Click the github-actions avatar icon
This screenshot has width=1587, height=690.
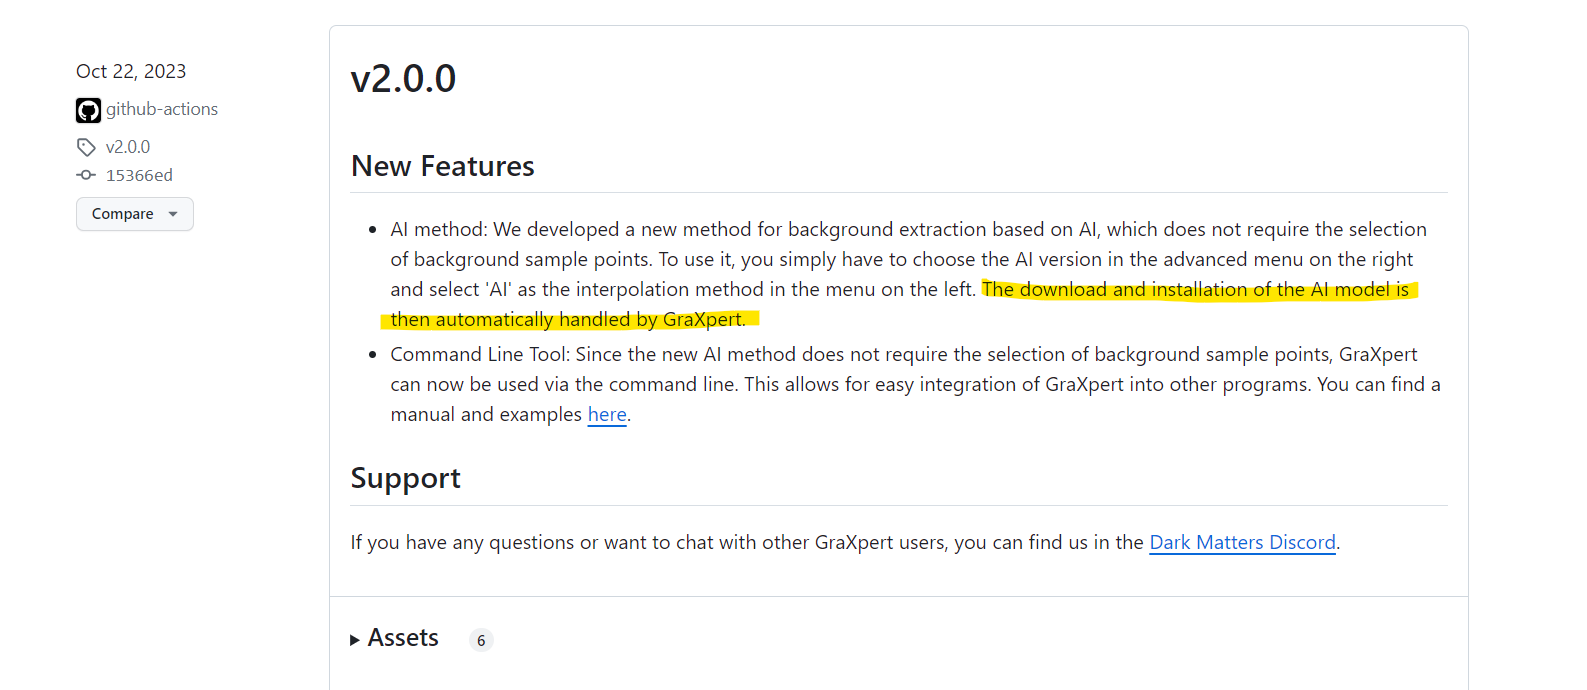point(88,110)
